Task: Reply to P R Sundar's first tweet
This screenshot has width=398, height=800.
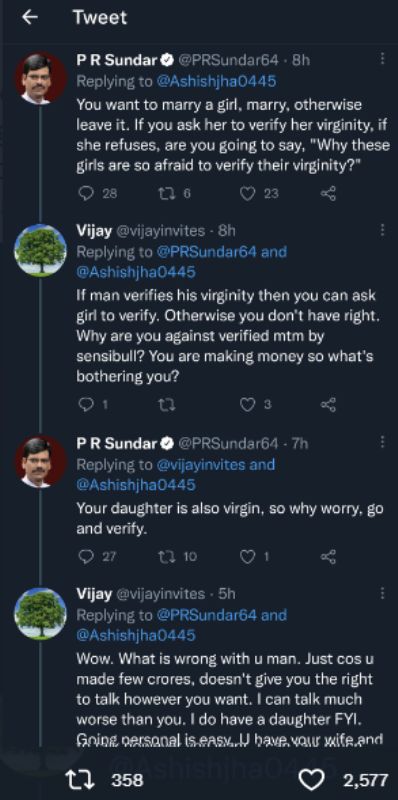Action: click(x=88, y=194)
